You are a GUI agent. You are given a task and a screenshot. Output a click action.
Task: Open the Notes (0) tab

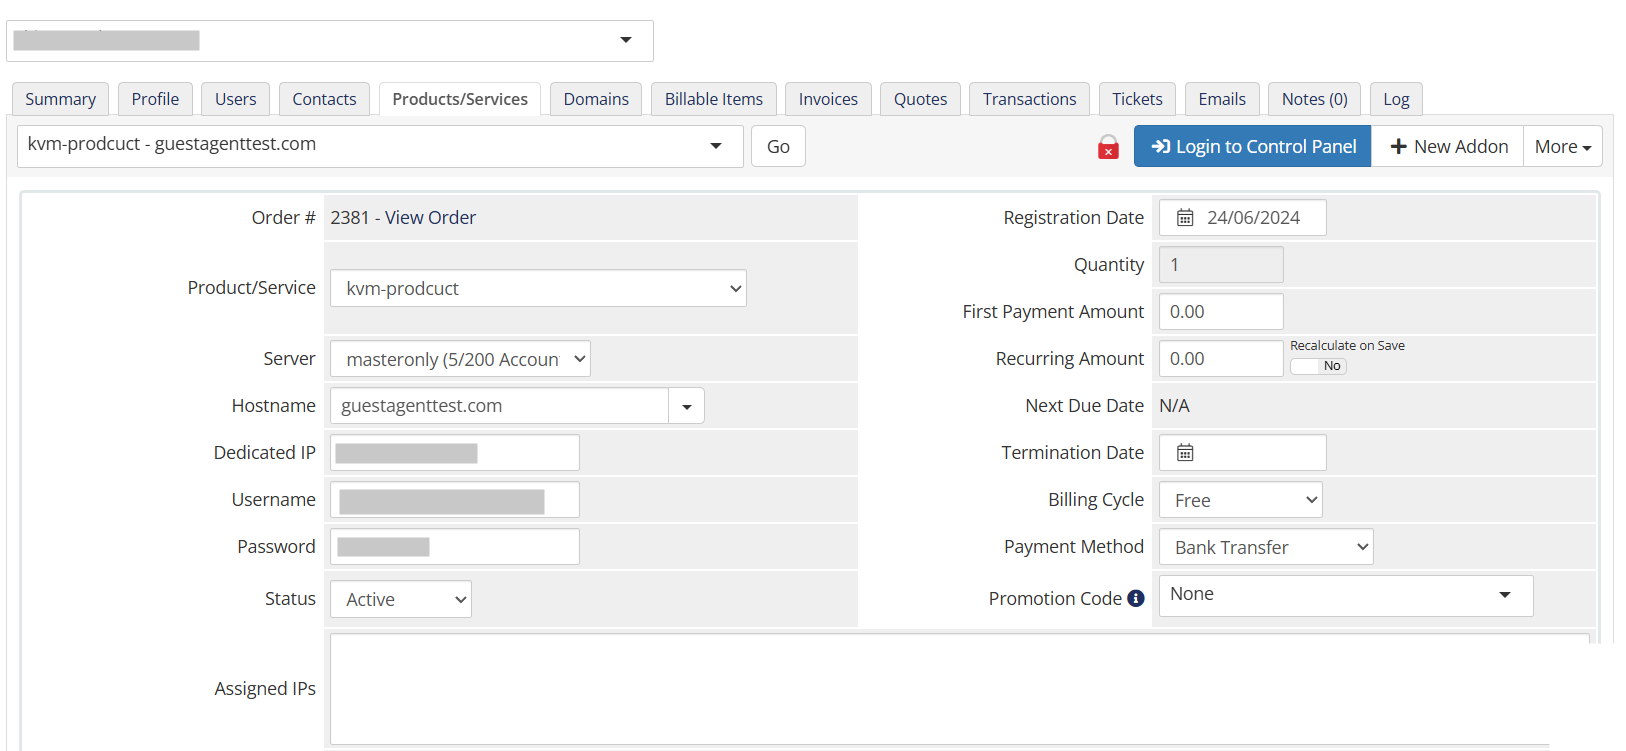1314,99
